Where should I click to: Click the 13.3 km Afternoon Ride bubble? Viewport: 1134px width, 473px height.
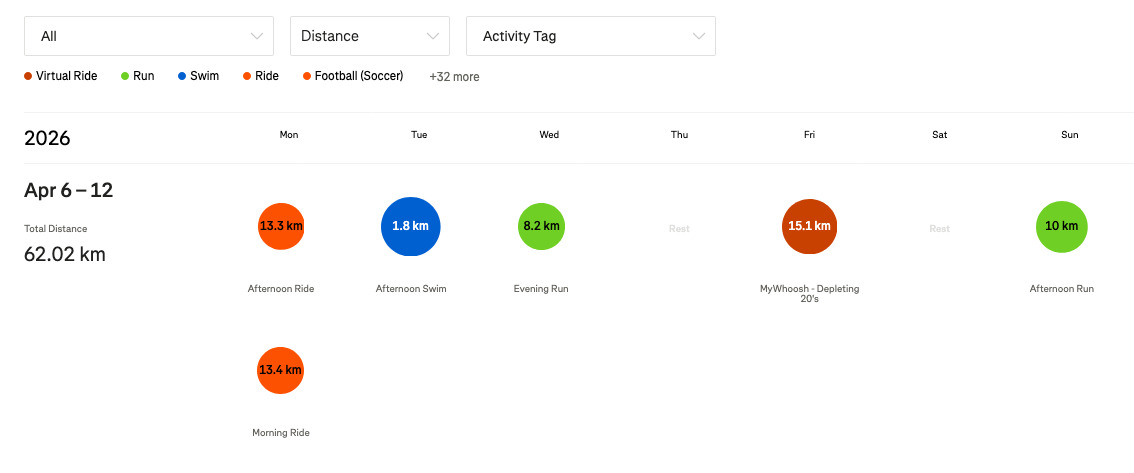(280, 226)
